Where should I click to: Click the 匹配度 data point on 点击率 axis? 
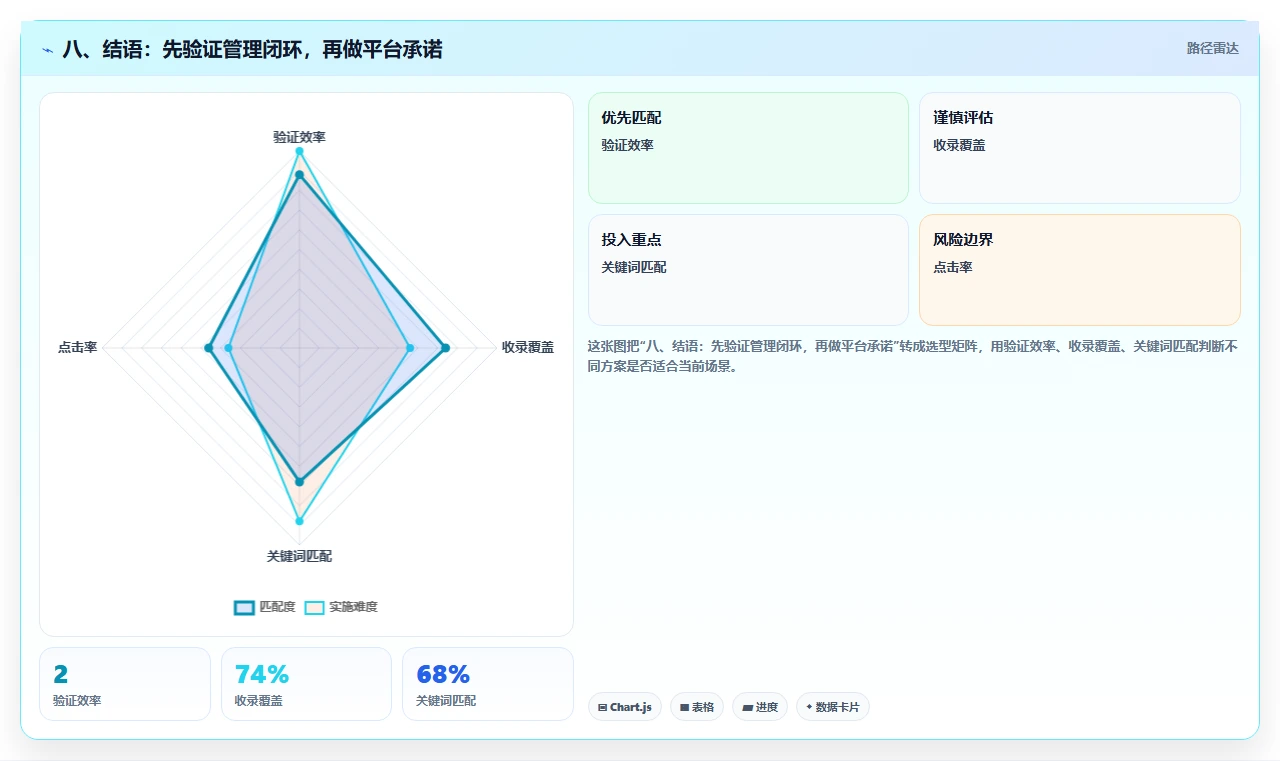coord(208,348)
